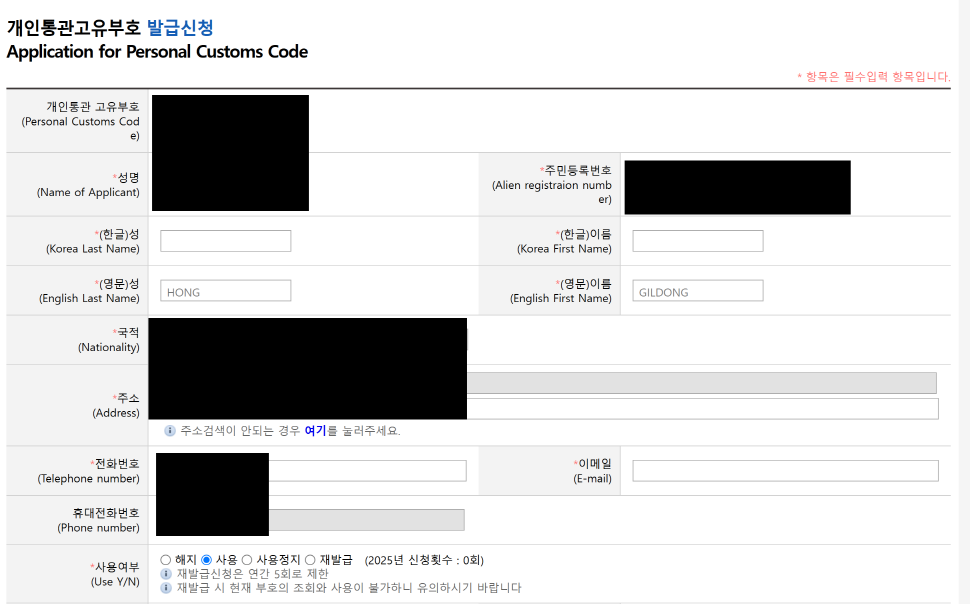The height and width of the screenshot is (604, 970).
Task: Focus the Korea First Name field
Action: tap(697, 241)
